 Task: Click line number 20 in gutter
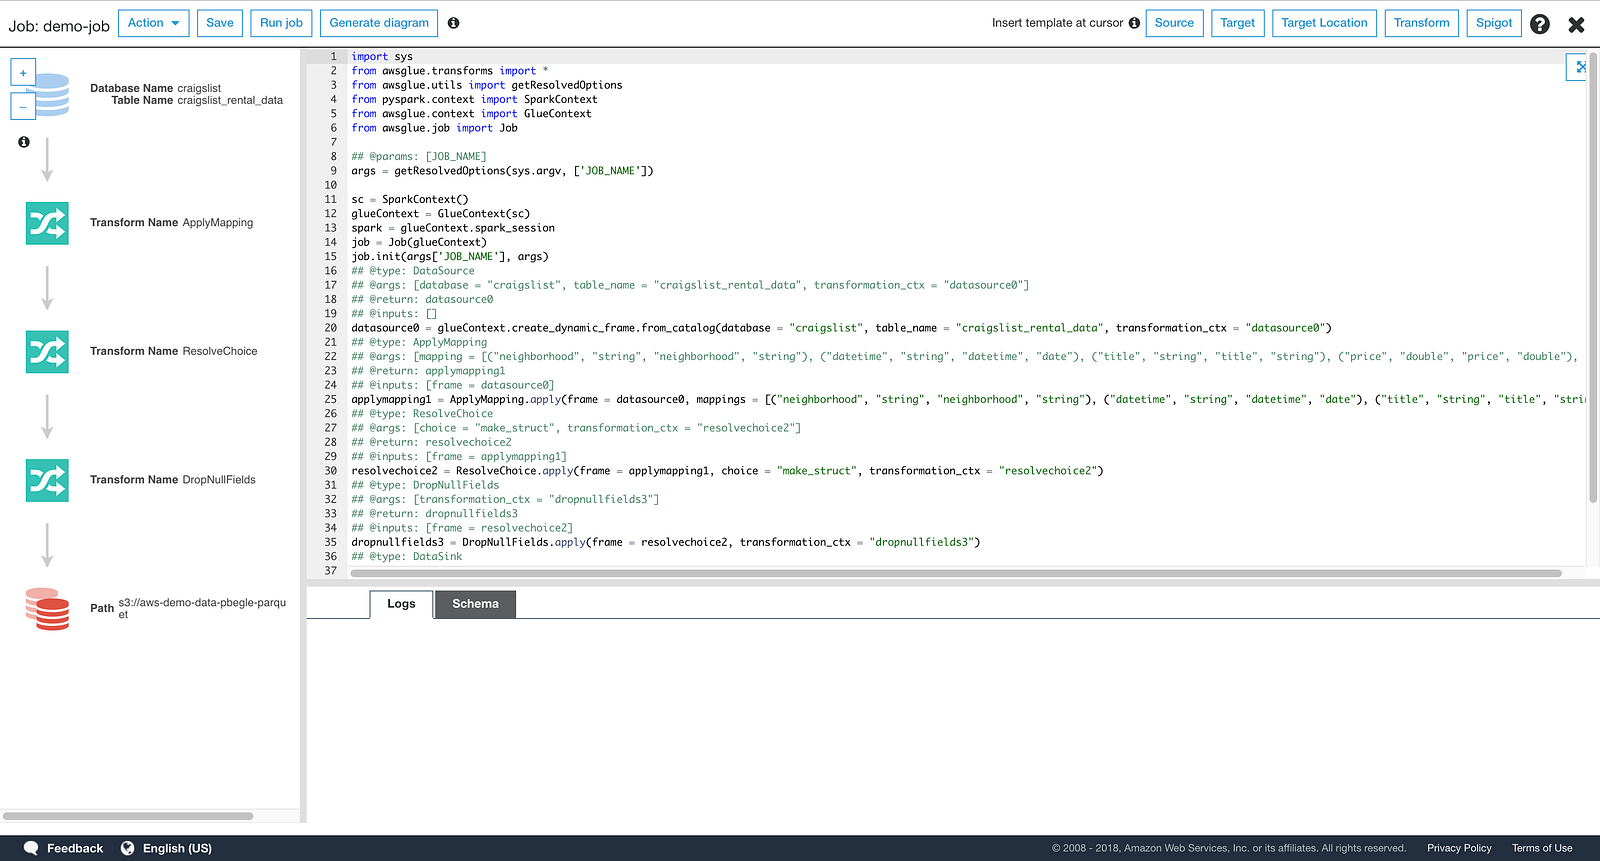[x=330, y=328]
